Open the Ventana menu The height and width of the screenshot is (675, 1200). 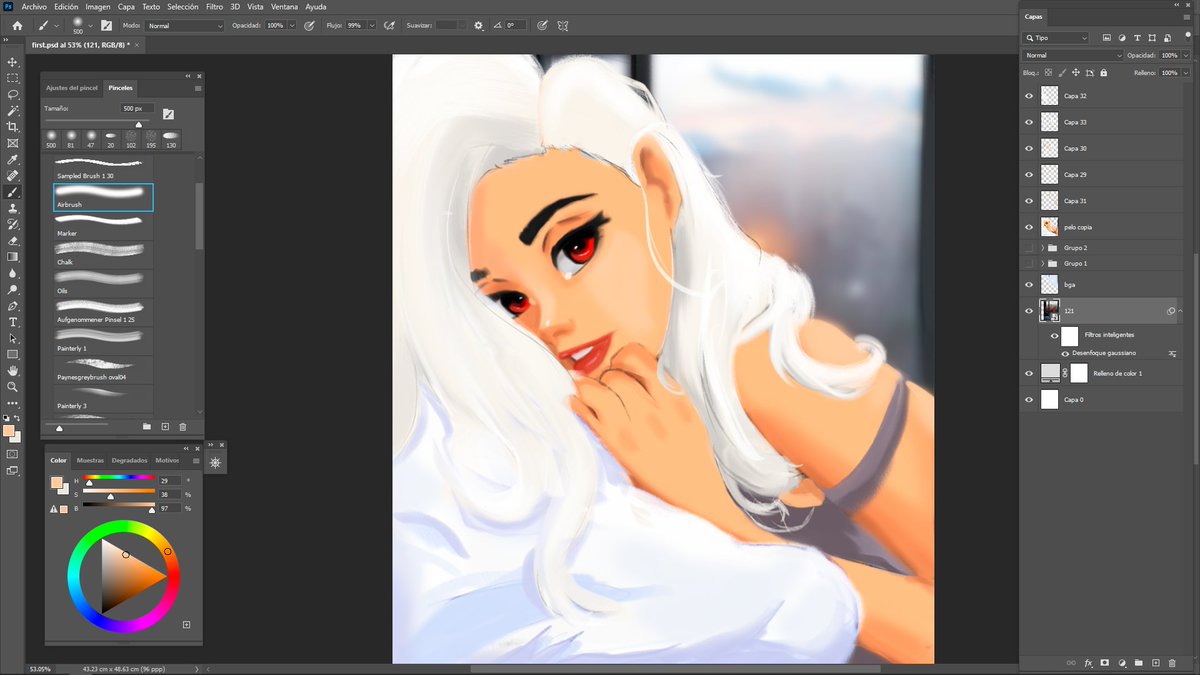coord(284,7)
